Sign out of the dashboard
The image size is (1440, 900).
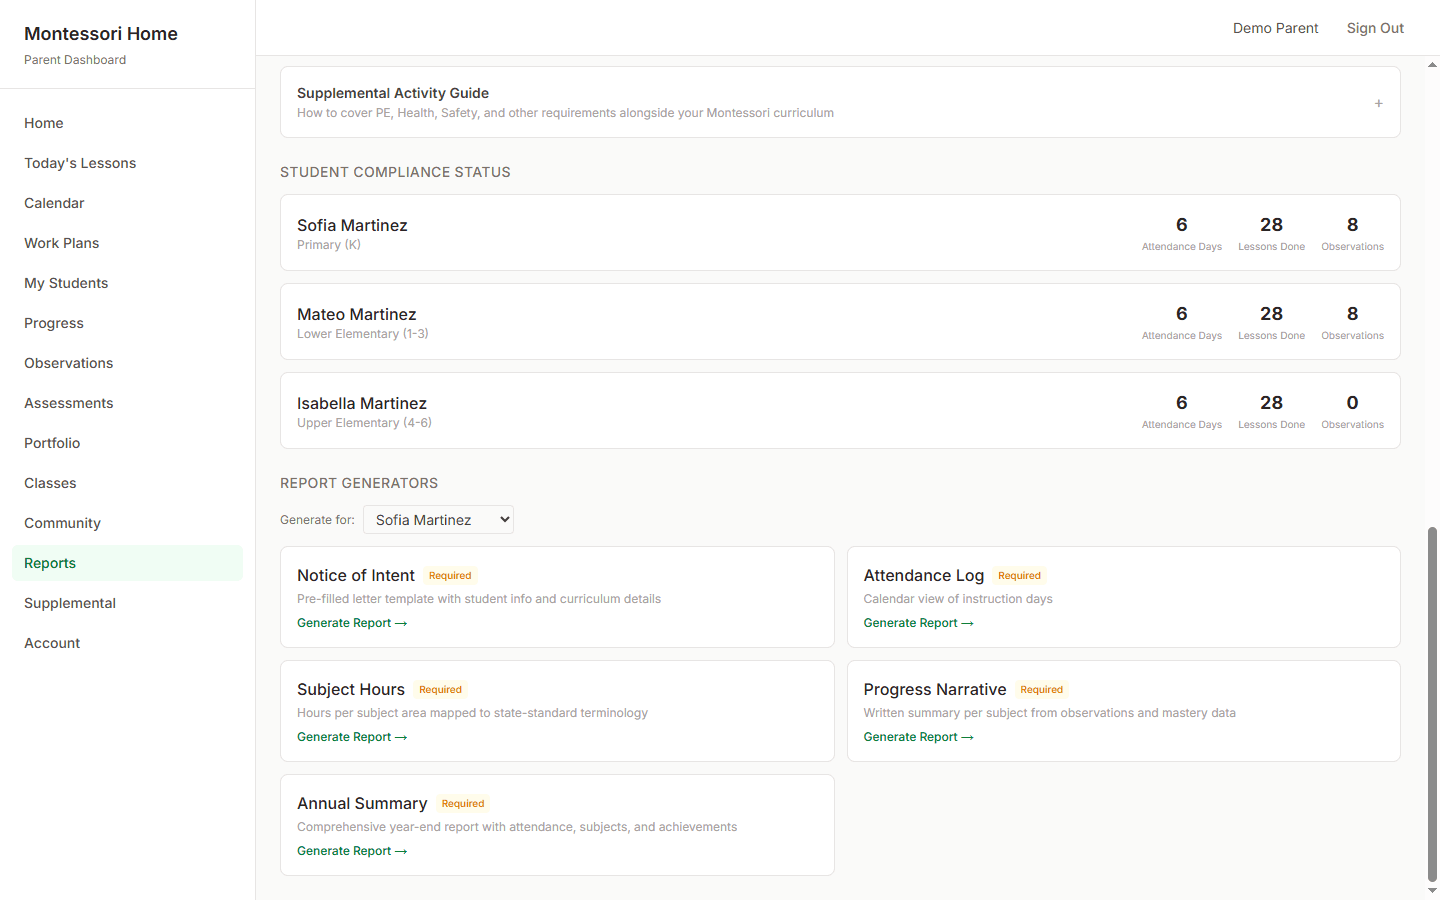tap(1375, 27)
